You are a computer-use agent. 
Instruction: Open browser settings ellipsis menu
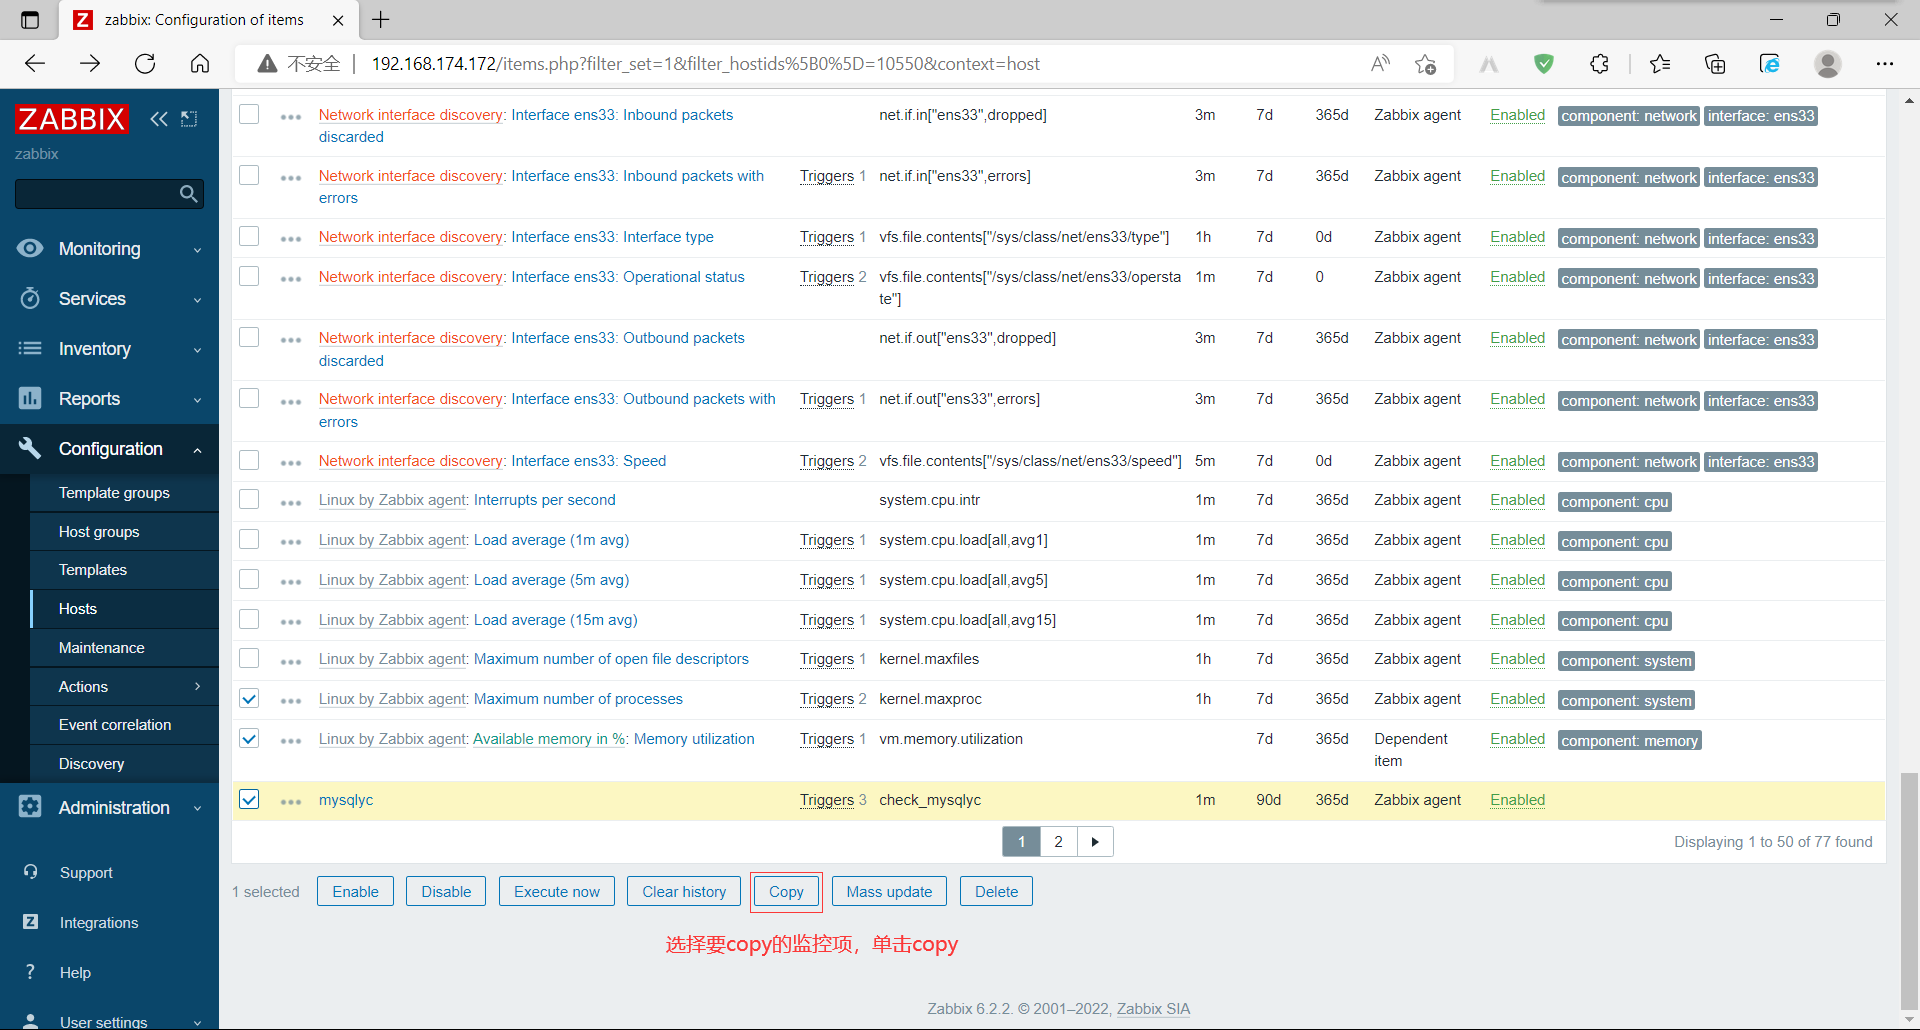[x=1885, y=64]
